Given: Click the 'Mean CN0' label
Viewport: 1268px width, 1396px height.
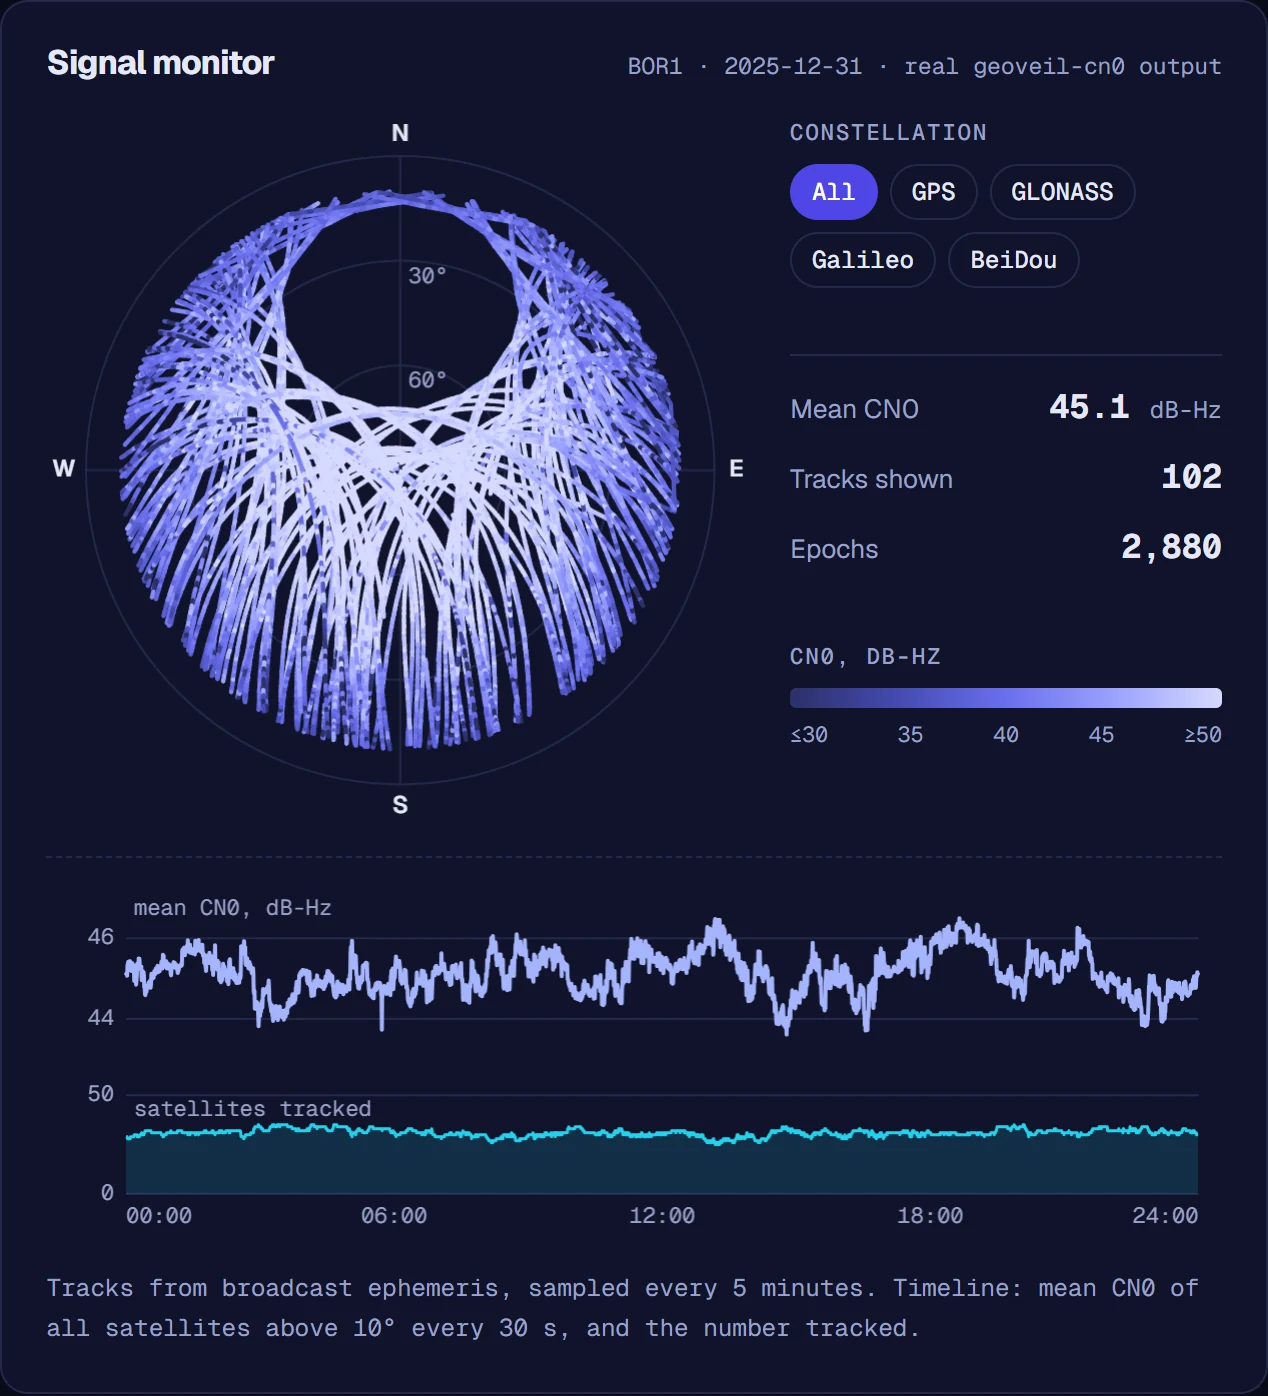Looking at the screenshot, I should pyautogui.click(x=854, y=409).
